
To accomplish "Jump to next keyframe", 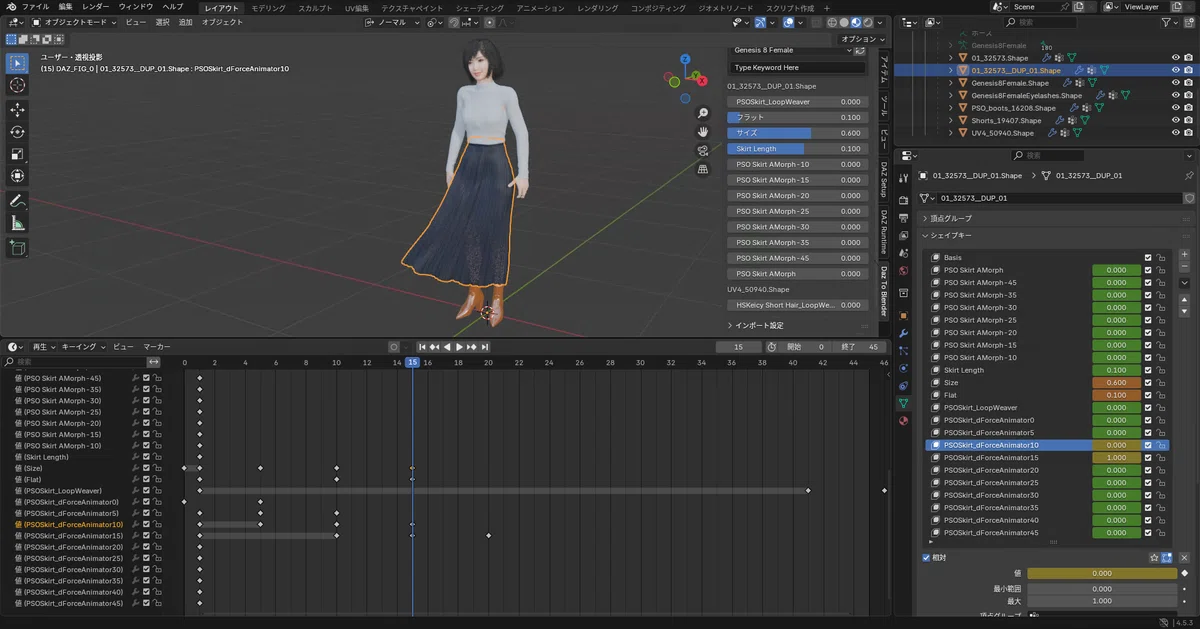I will pyautogui.click(x=471, y=346).
